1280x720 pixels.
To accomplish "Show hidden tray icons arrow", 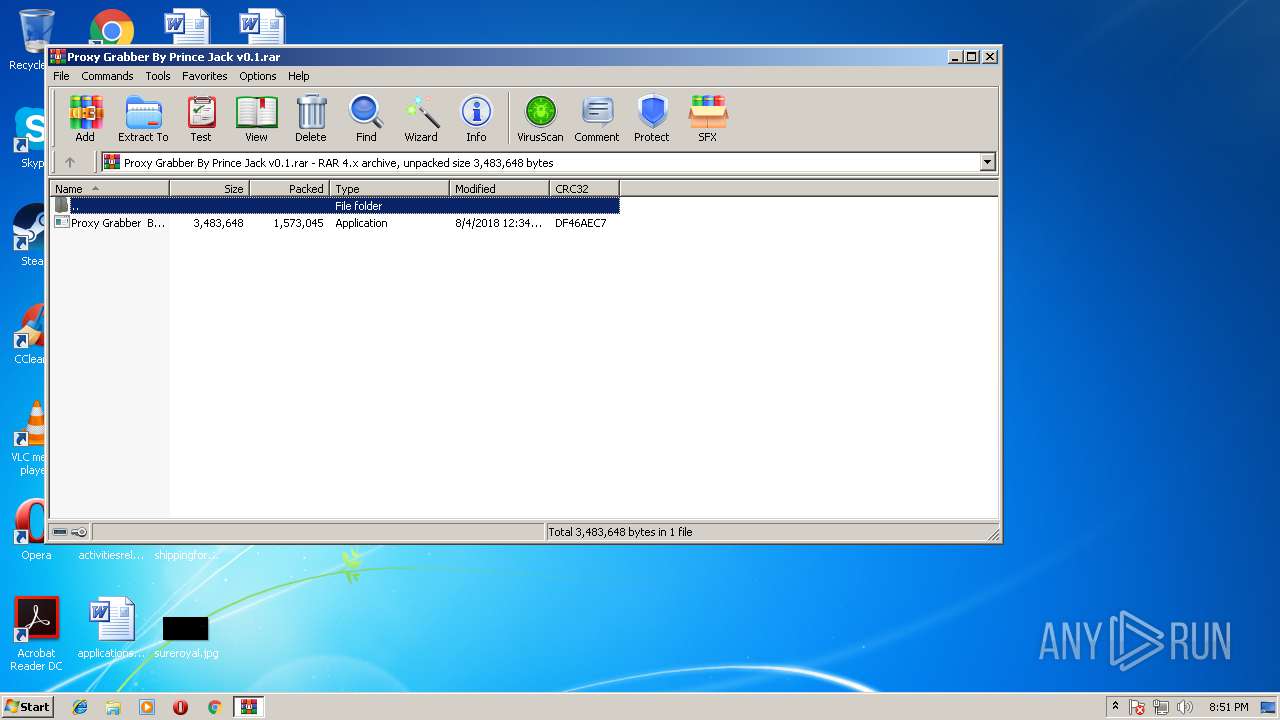I will (1115, 706).
